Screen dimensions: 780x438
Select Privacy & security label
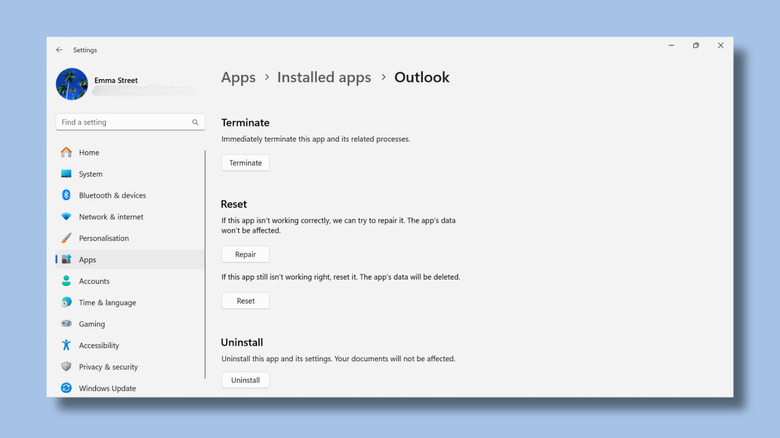tap(108, 366)
